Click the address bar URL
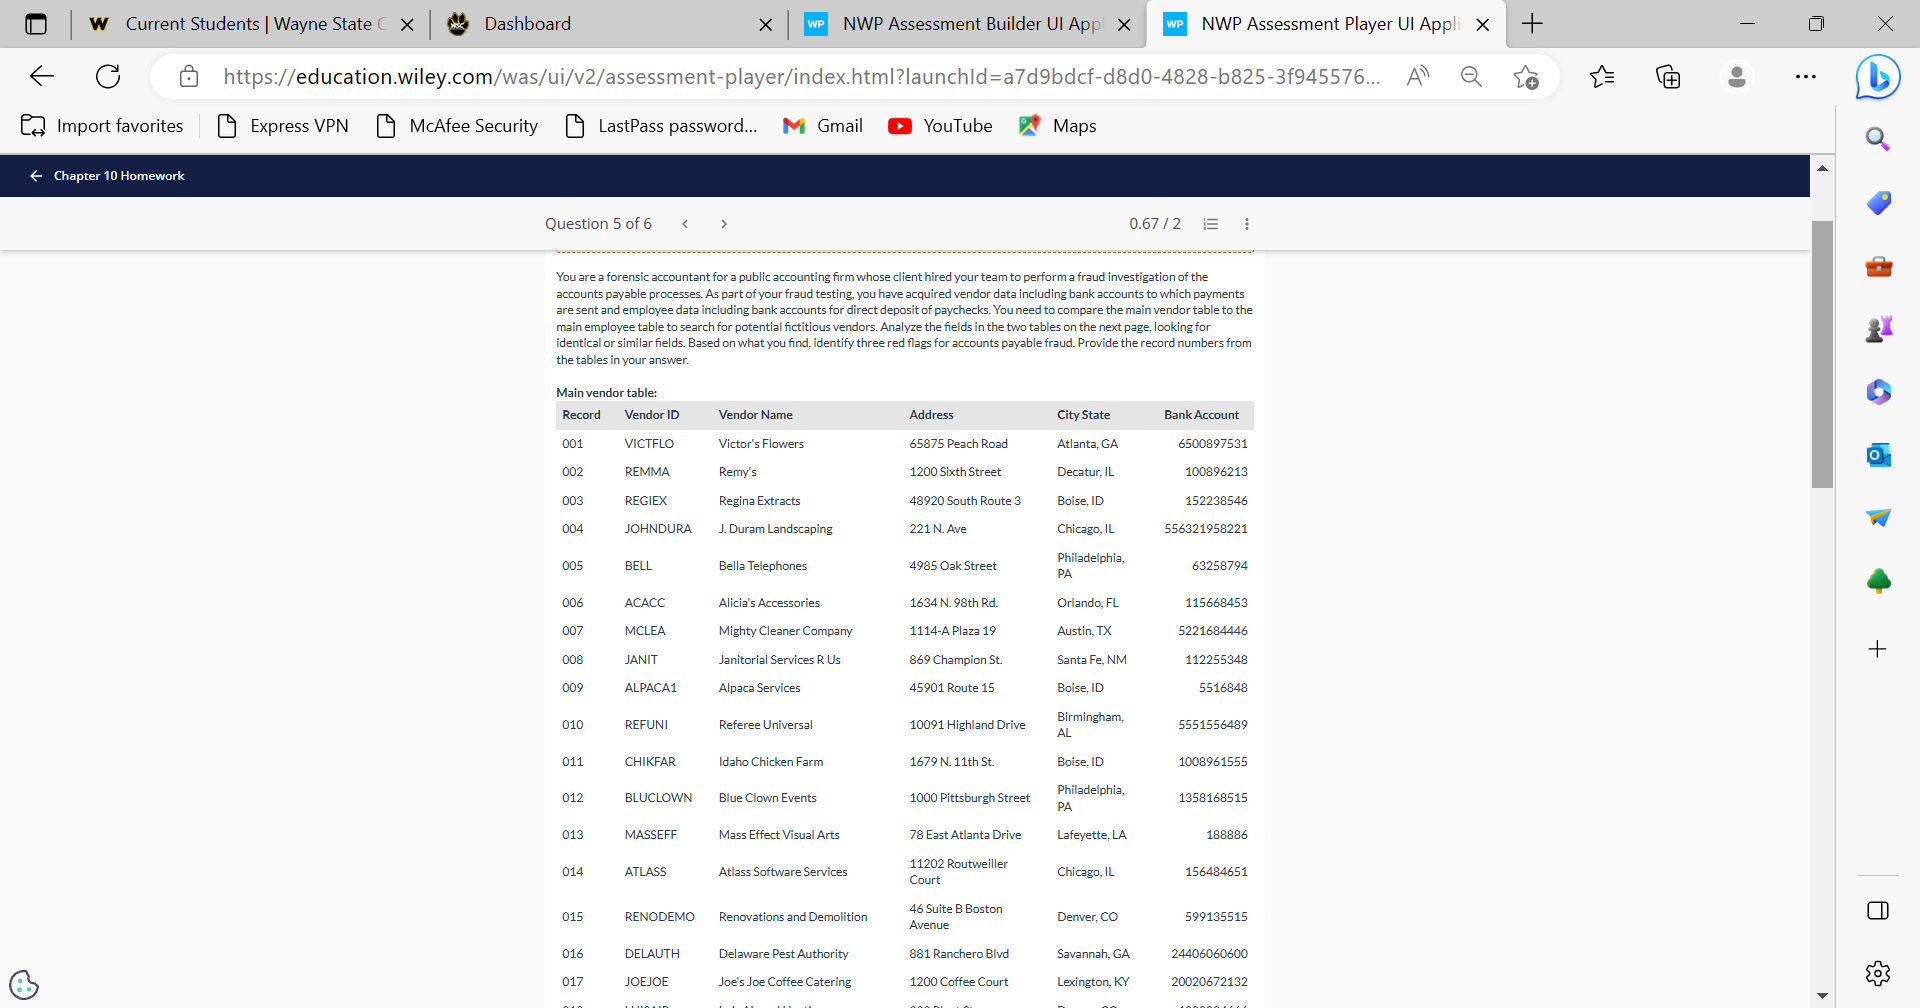The width and height of the screenshot is (1920, 1008). coord(801,76)
